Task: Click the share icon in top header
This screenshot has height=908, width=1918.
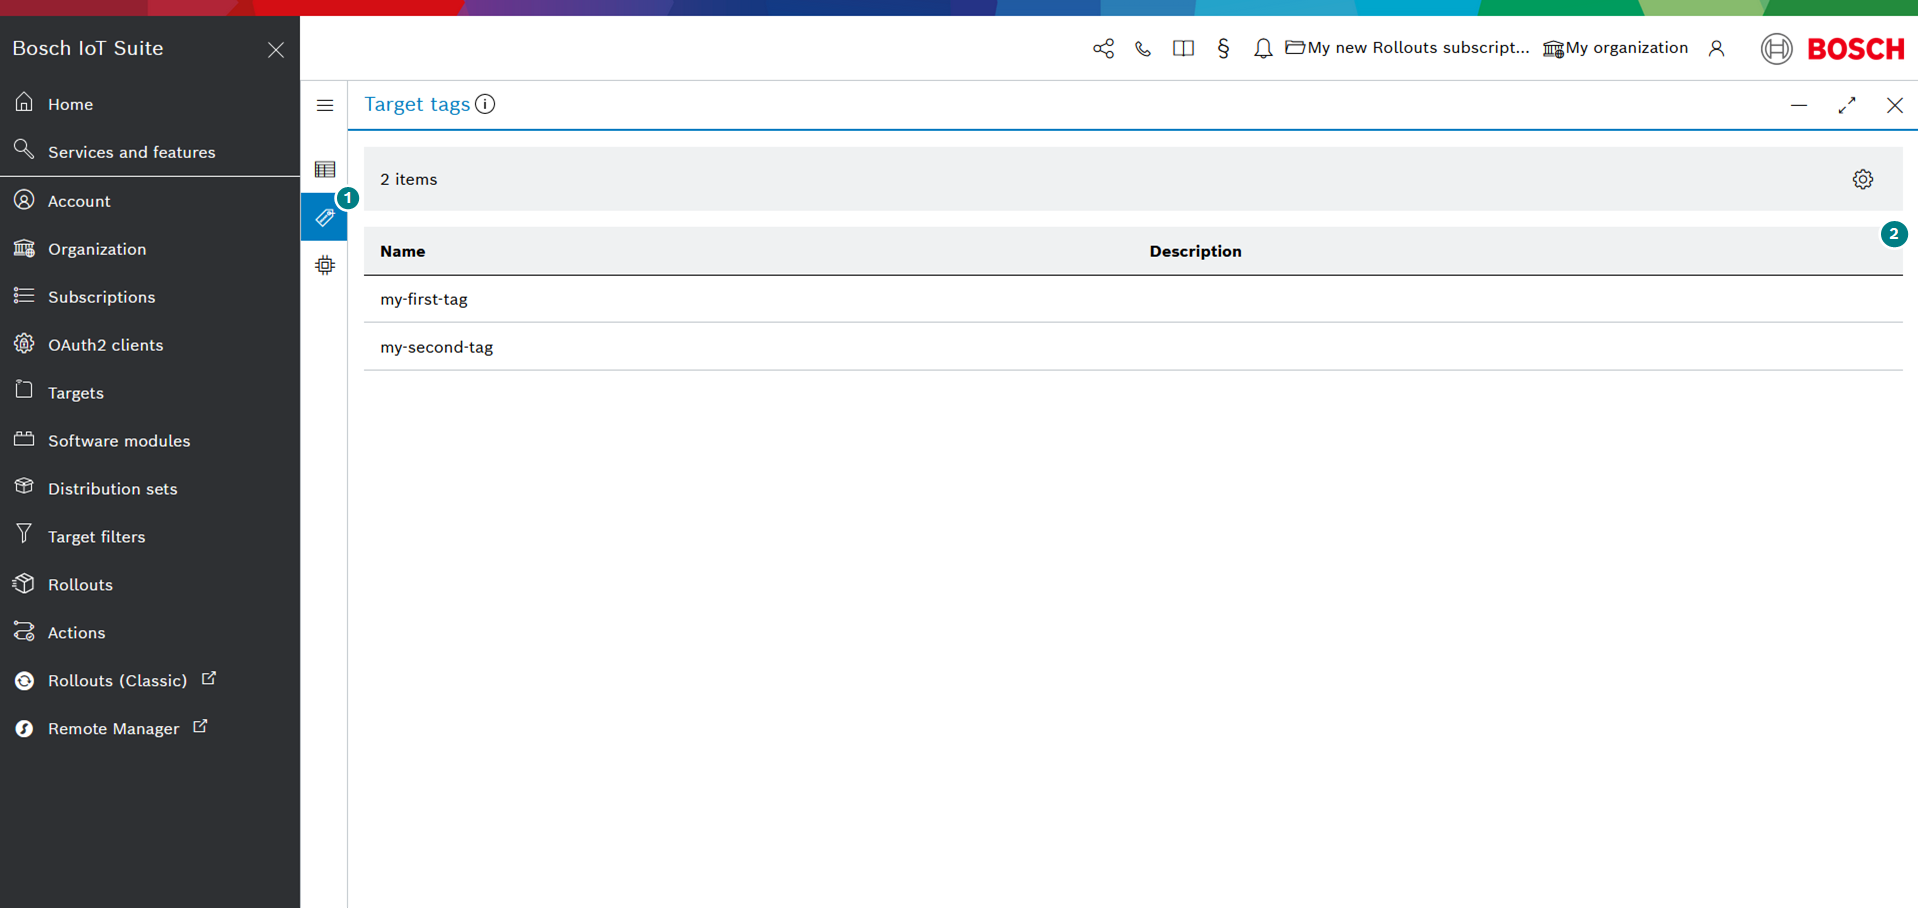Action: tap(1103, 49)
